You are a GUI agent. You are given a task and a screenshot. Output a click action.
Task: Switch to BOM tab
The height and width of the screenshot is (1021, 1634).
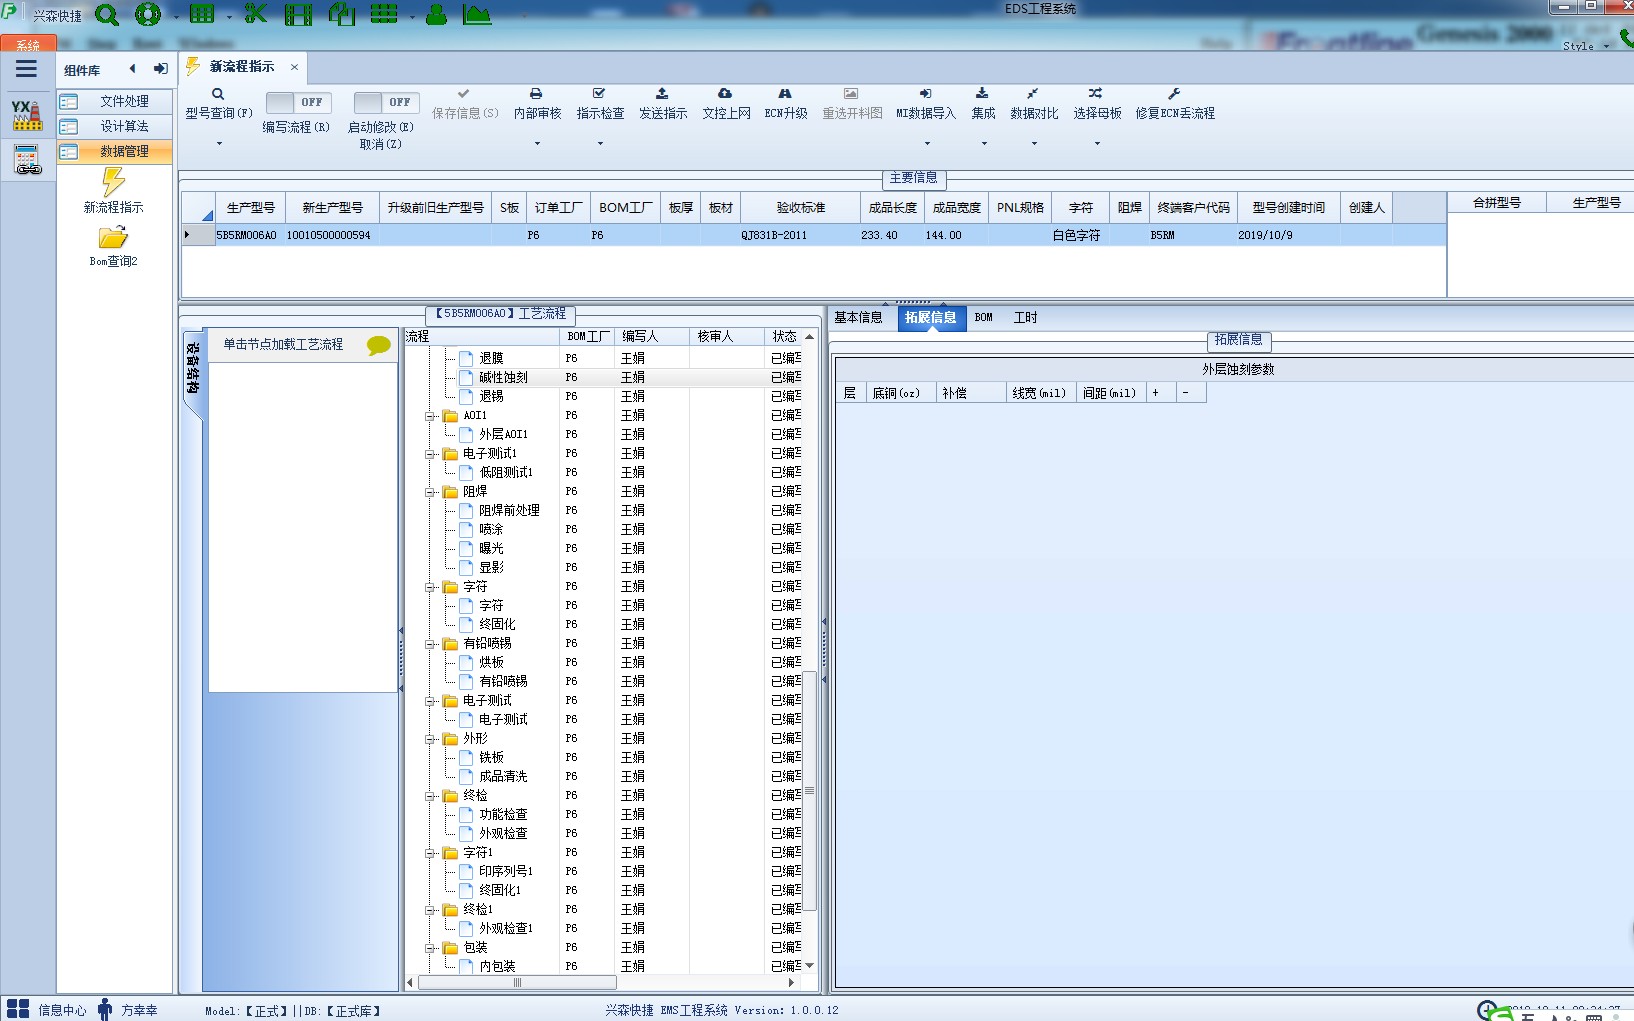click(x=984, y=318)
